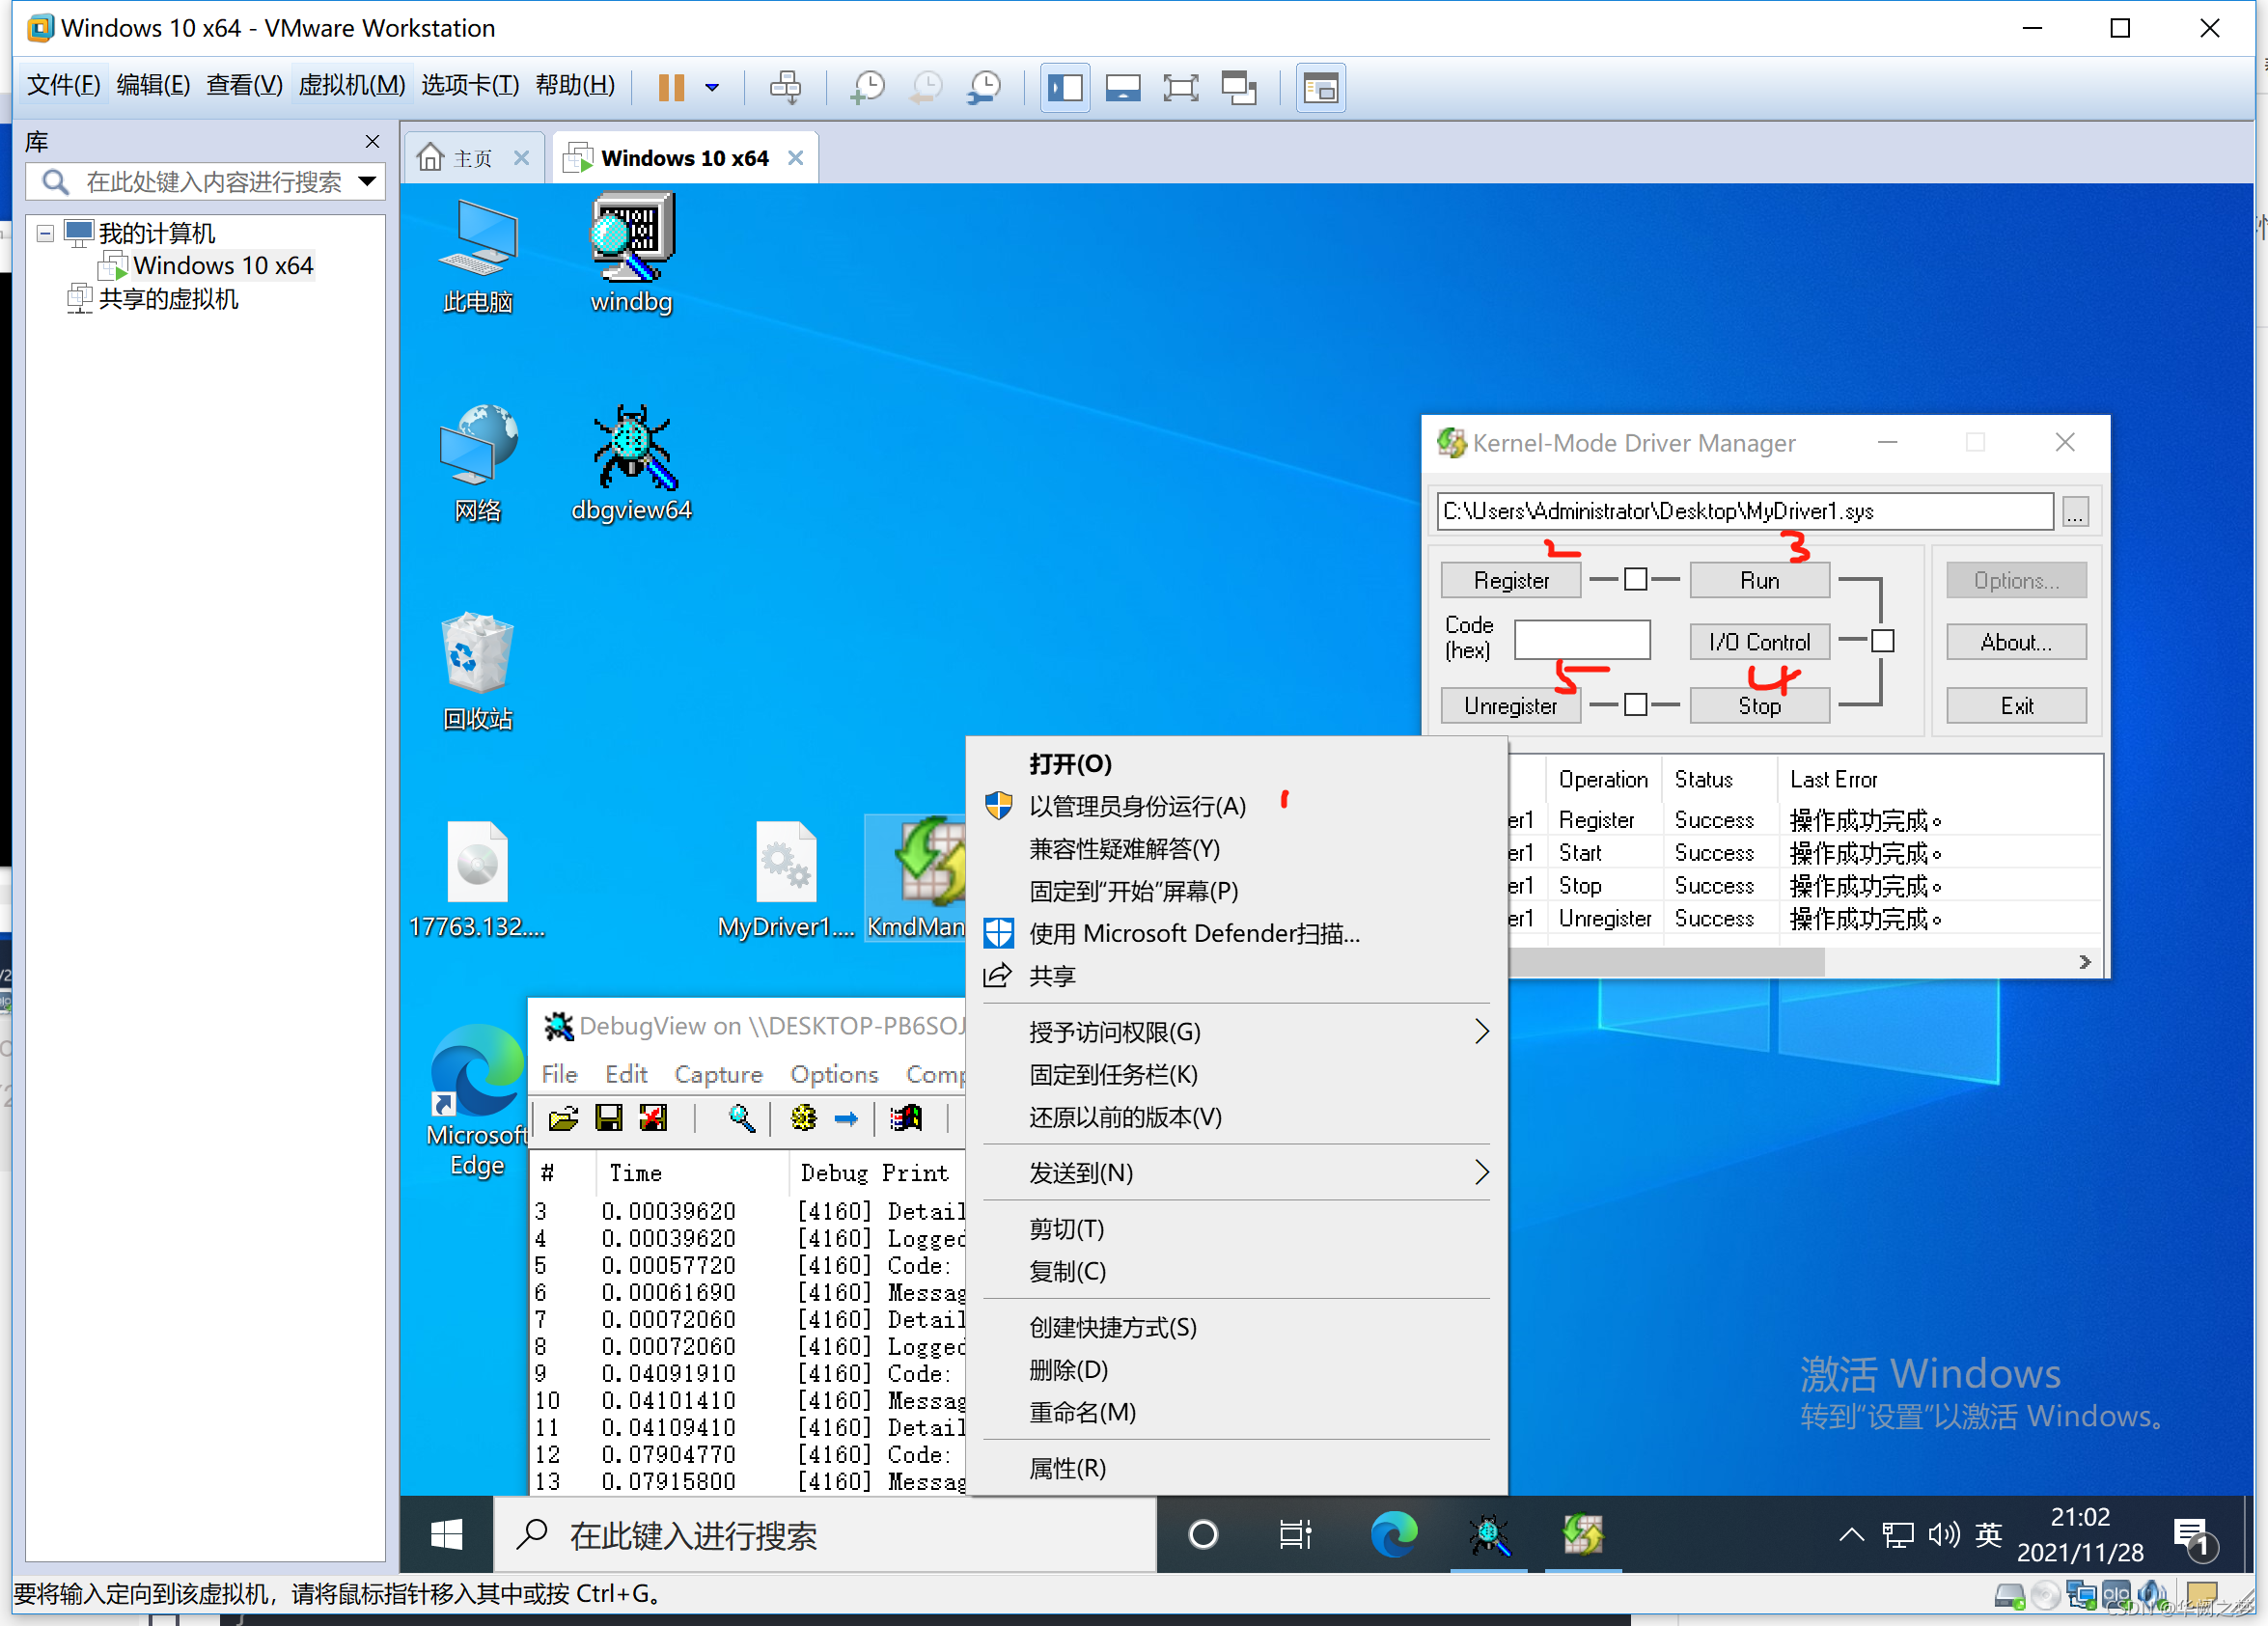The width and height of the screenshot is (2268, 1626).
Task: Click the console view toolbar icon
Action: tap(1320, 88)
